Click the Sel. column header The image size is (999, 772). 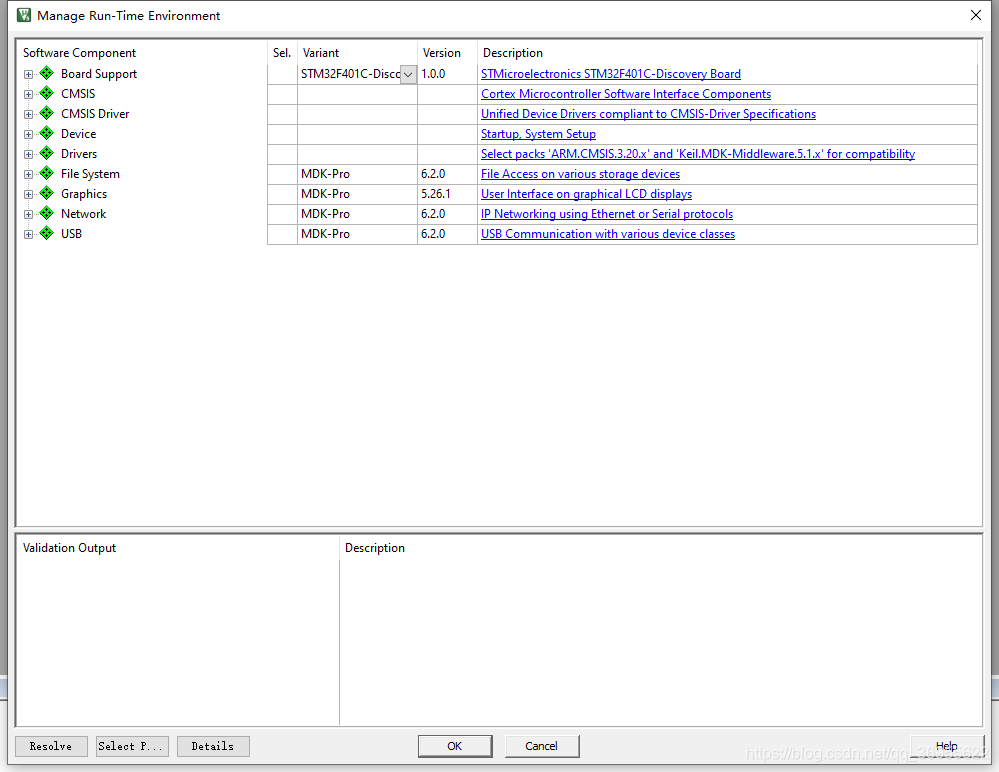282,53
